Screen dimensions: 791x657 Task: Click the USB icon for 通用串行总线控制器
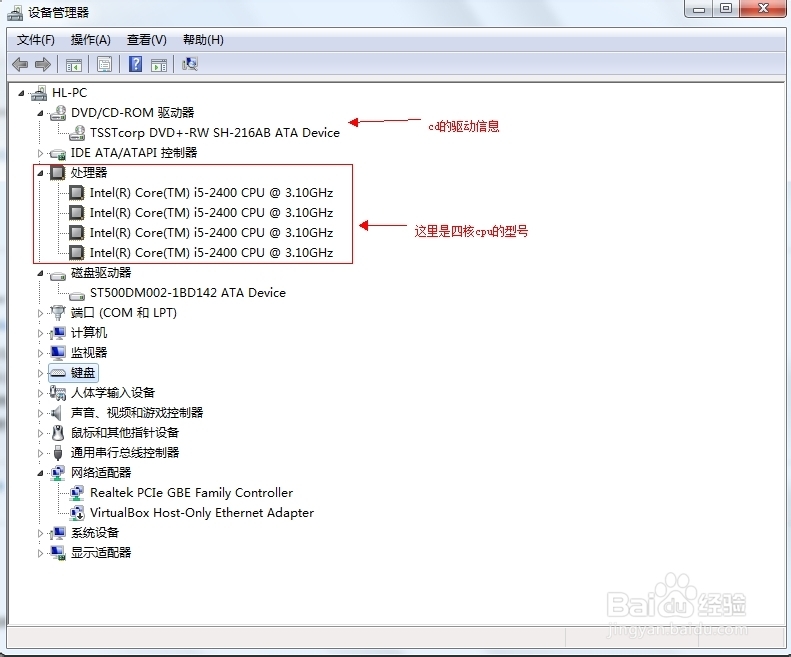tap(58, 453)
